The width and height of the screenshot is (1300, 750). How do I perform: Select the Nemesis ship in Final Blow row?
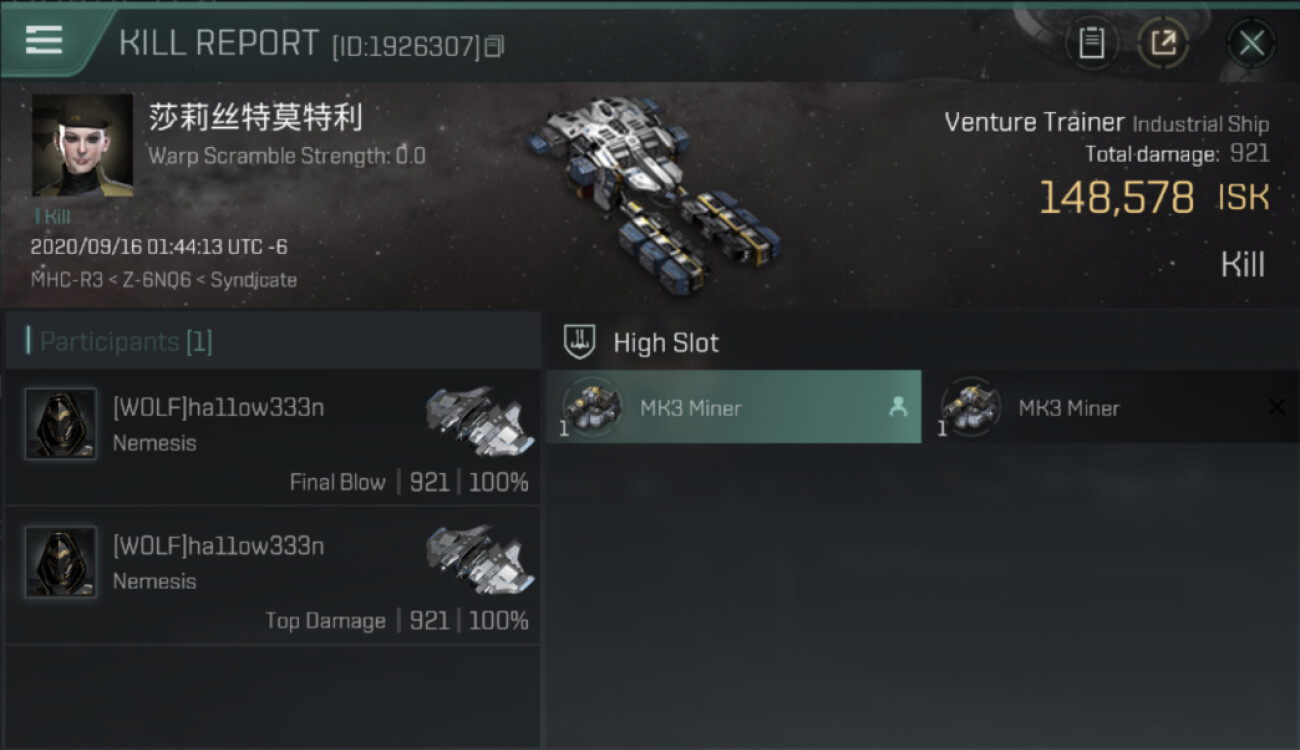[479, 422]
